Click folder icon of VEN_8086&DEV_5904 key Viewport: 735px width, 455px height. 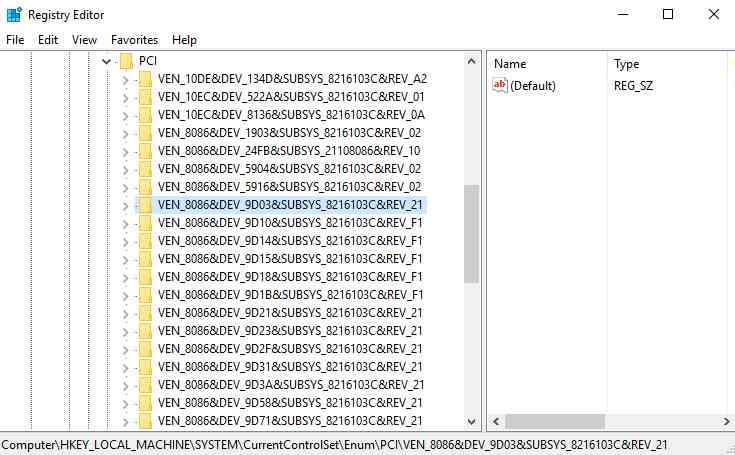tap(145, 169)
